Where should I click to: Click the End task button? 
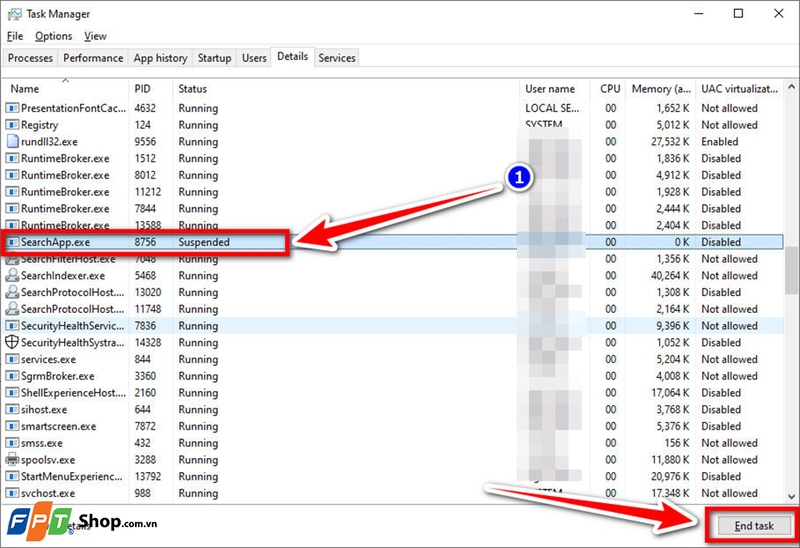tap(754, 526)
